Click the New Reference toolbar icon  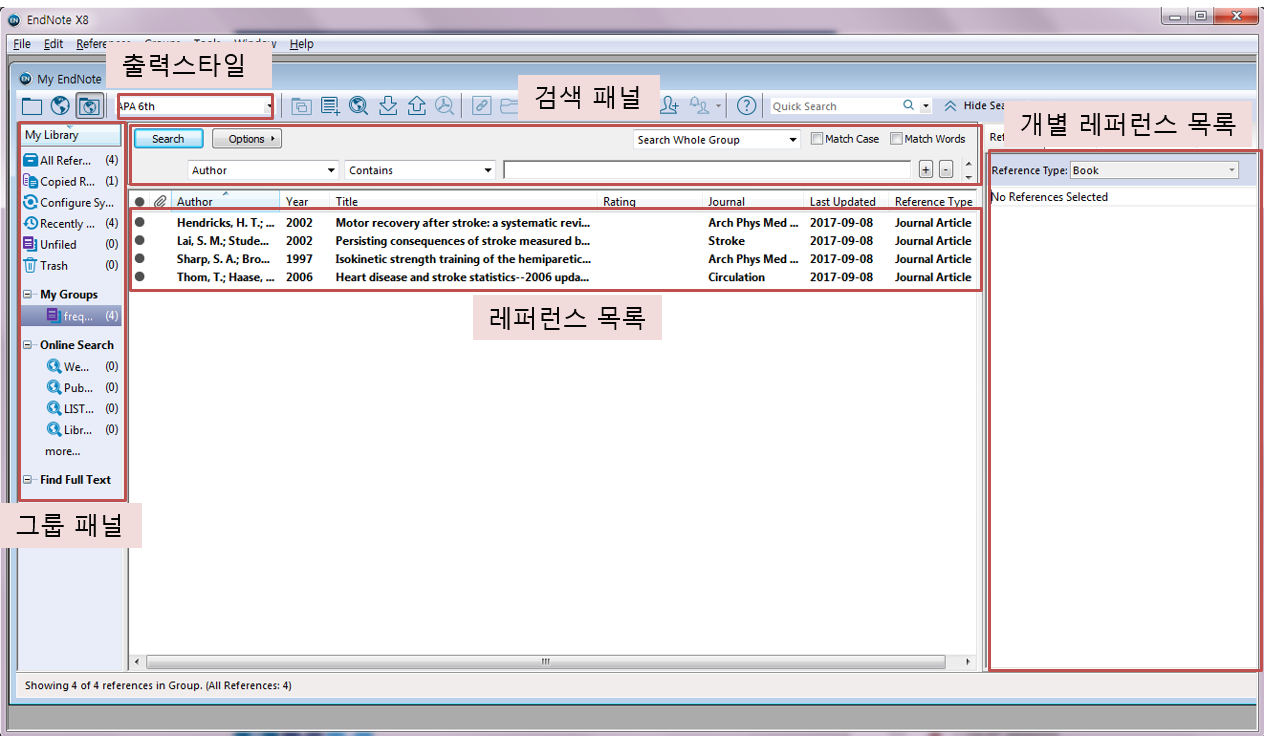330,106
